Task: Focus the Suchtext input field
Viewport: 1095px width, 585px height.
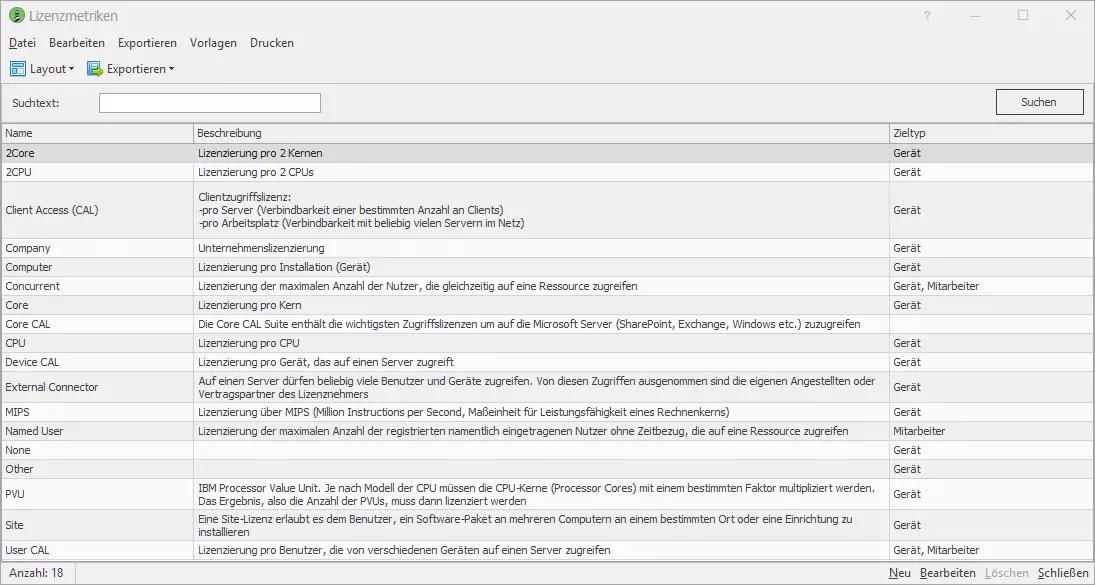Action: click(x=210, y=103)
